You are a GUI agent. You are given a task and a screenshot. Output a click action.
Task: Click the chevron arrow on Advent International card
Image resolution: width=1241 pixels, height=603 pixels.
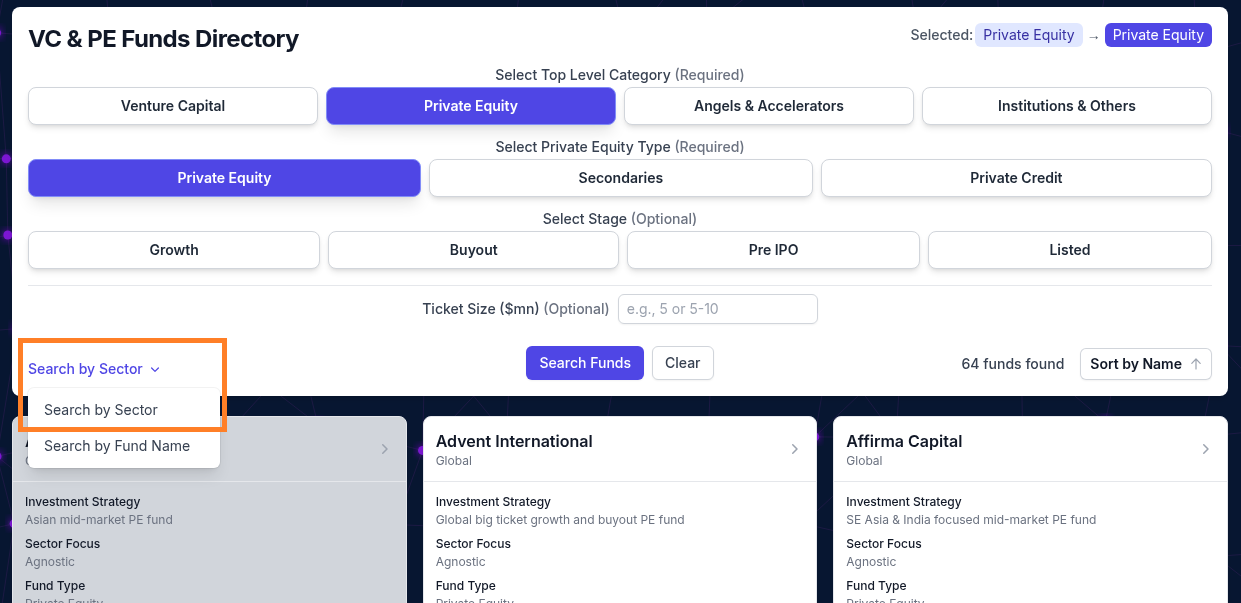click(x=795, y=449)
